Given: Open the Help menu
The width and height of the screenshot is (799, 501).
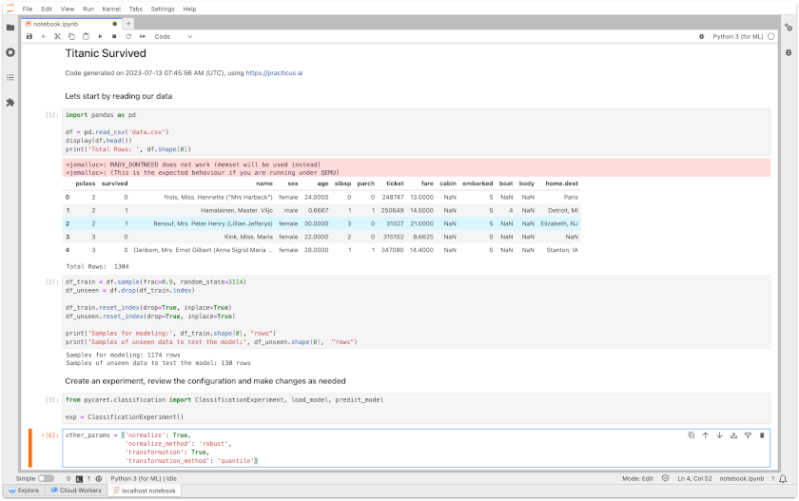Looking at the screenshot, I should [190, 9].
